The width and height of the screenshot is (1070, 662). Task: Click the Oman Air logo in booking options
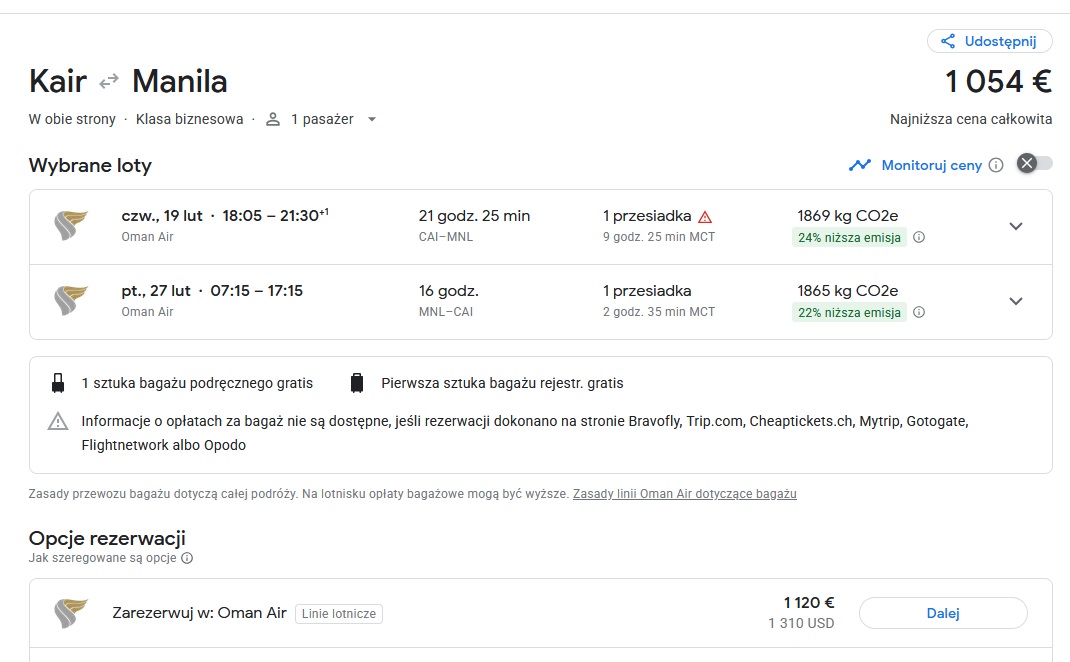[71, 613]
